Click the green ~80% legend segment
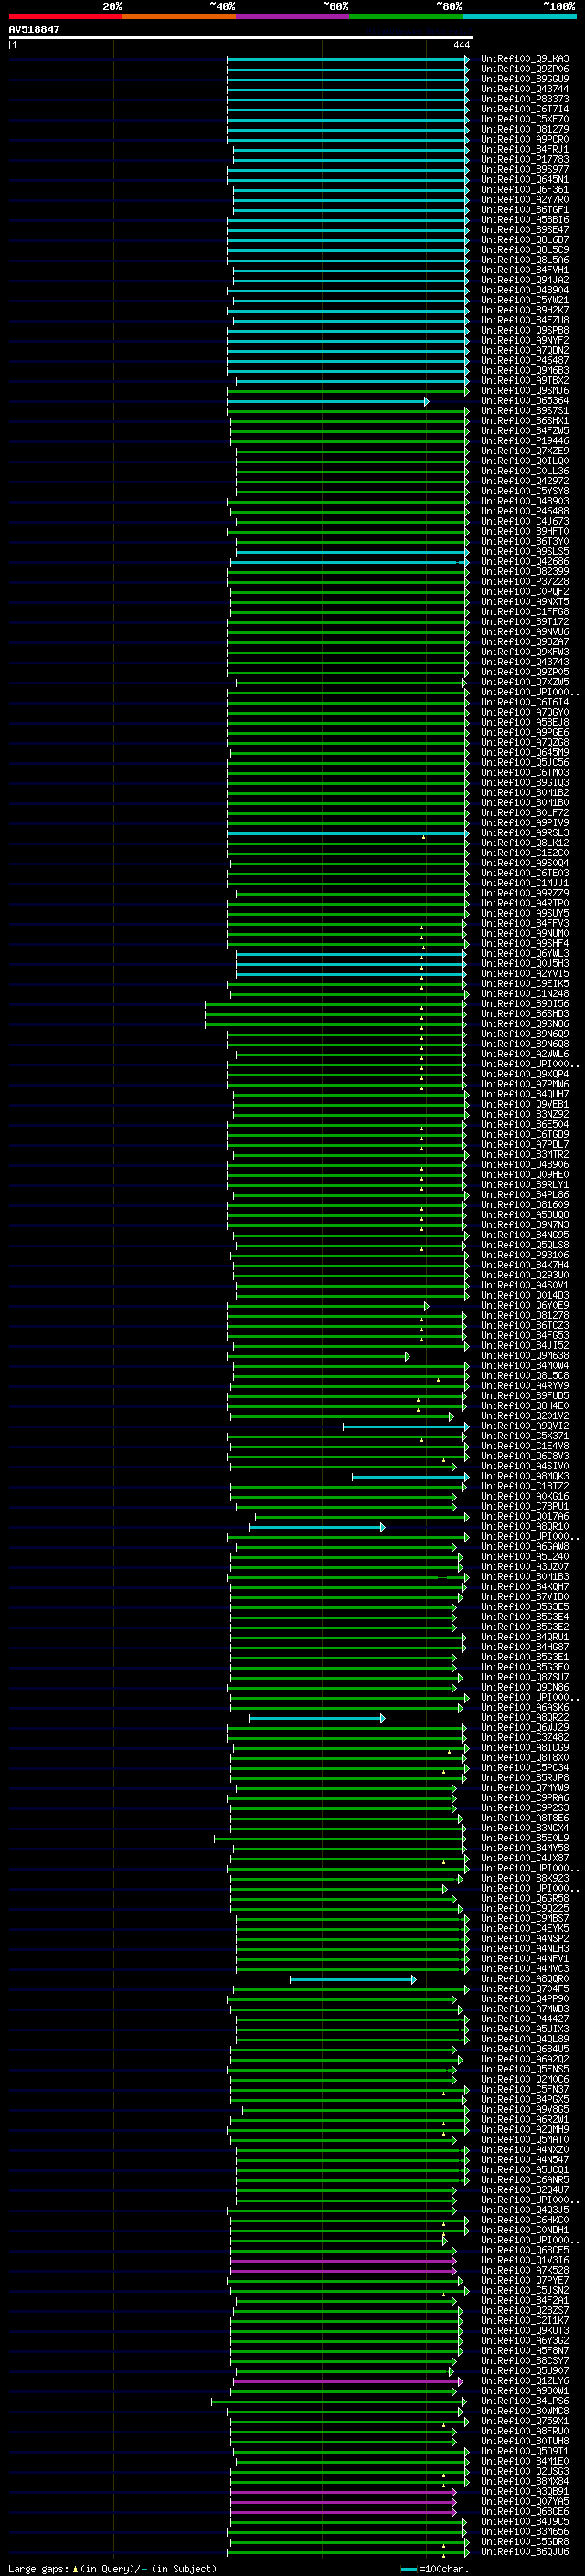The width and height of the screenshot is (585, 2576). click(x=406, y=16)
